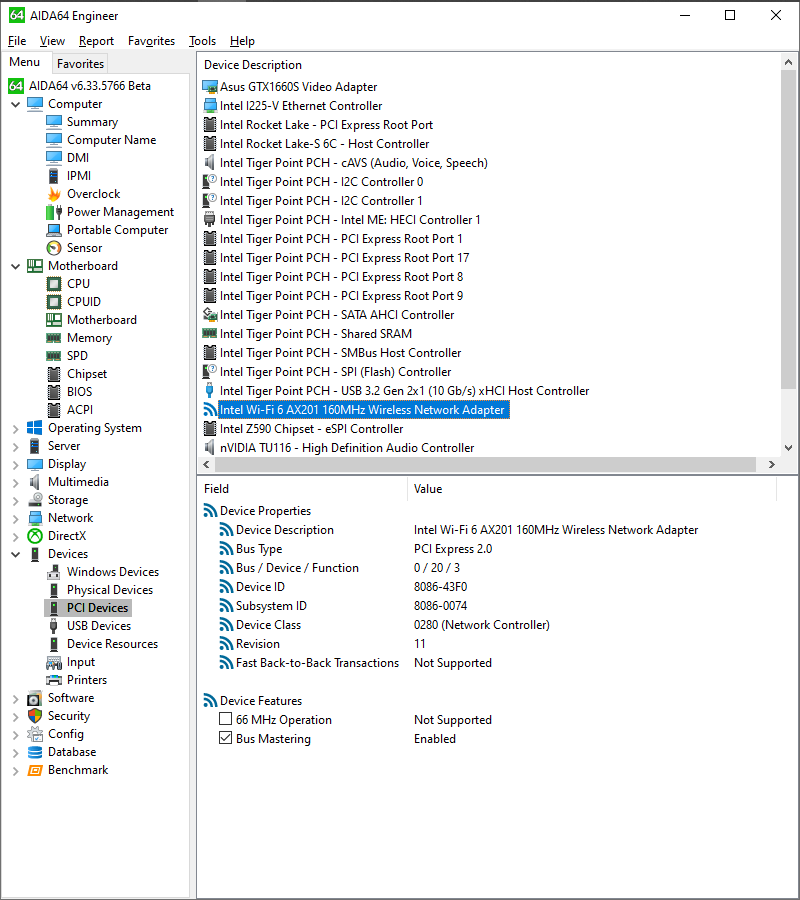The height and width of the screenshot is (900, 800).
Task: Collapse the Devices branch
Action: click(13, 553)
